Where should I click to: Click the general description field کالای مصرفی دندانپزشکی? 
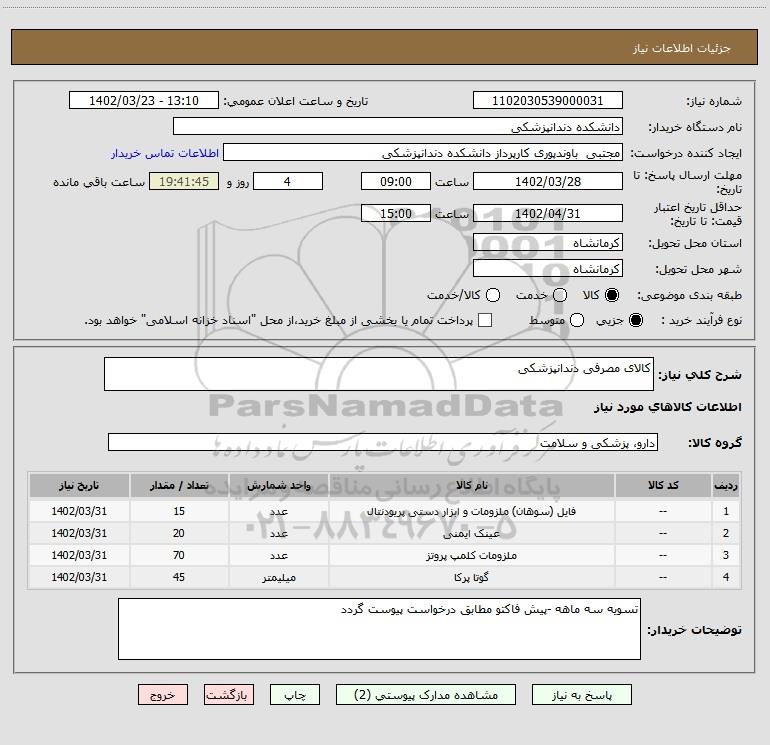(379, 374)
